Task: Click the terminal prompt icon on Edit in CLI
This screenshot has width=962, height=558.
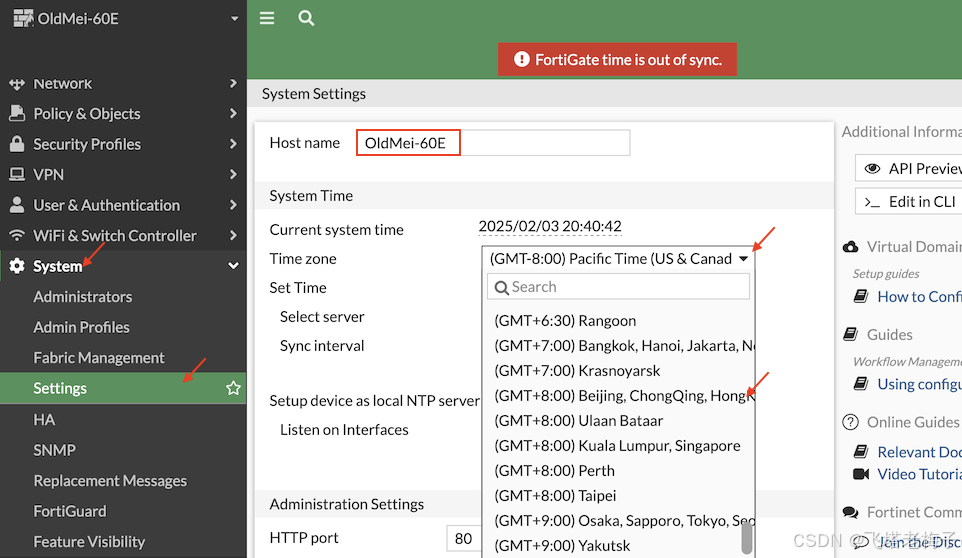Action: click(x=872, y=202)
